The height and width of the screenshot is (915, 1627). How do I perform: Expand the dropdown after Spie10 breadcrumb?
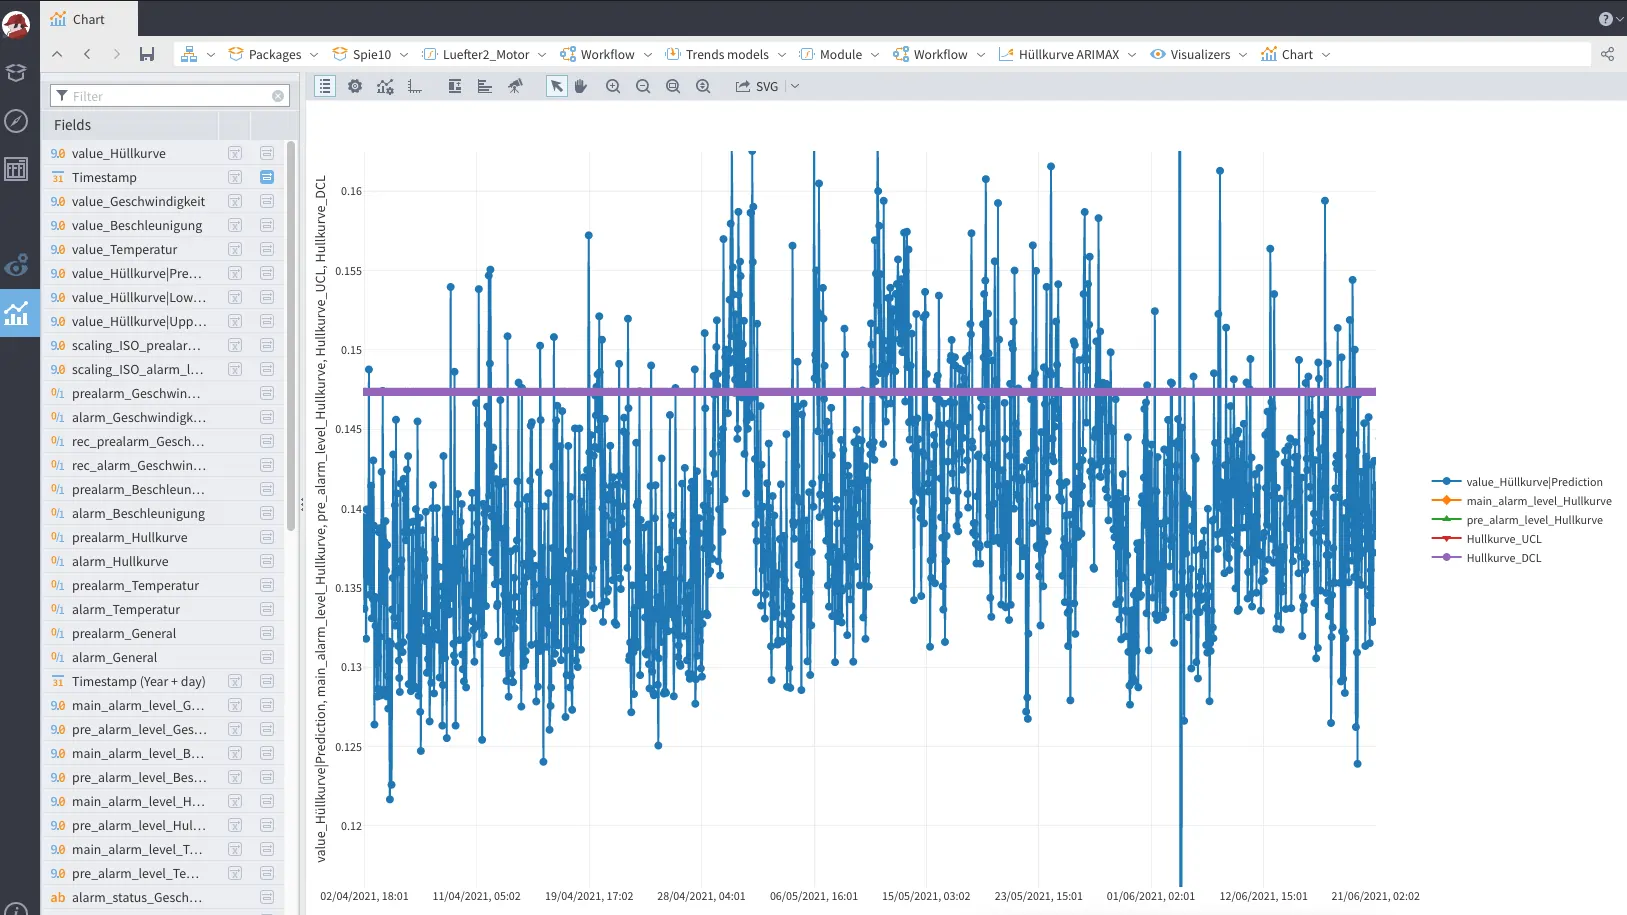tap(404, 55)
